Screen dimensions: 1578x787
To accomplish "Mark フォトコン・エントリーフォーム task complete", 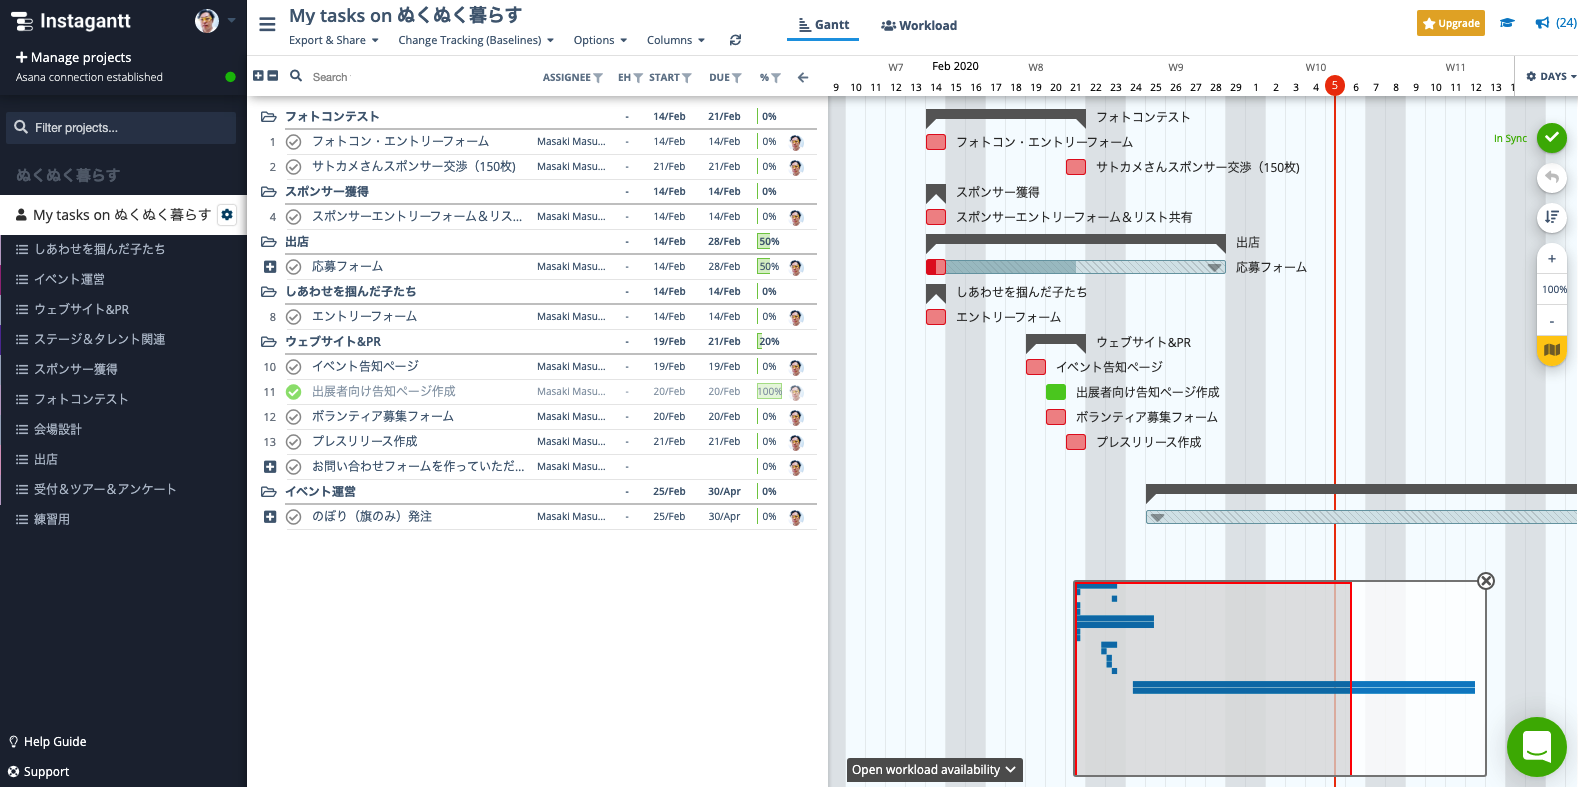I will coord(294,142).
